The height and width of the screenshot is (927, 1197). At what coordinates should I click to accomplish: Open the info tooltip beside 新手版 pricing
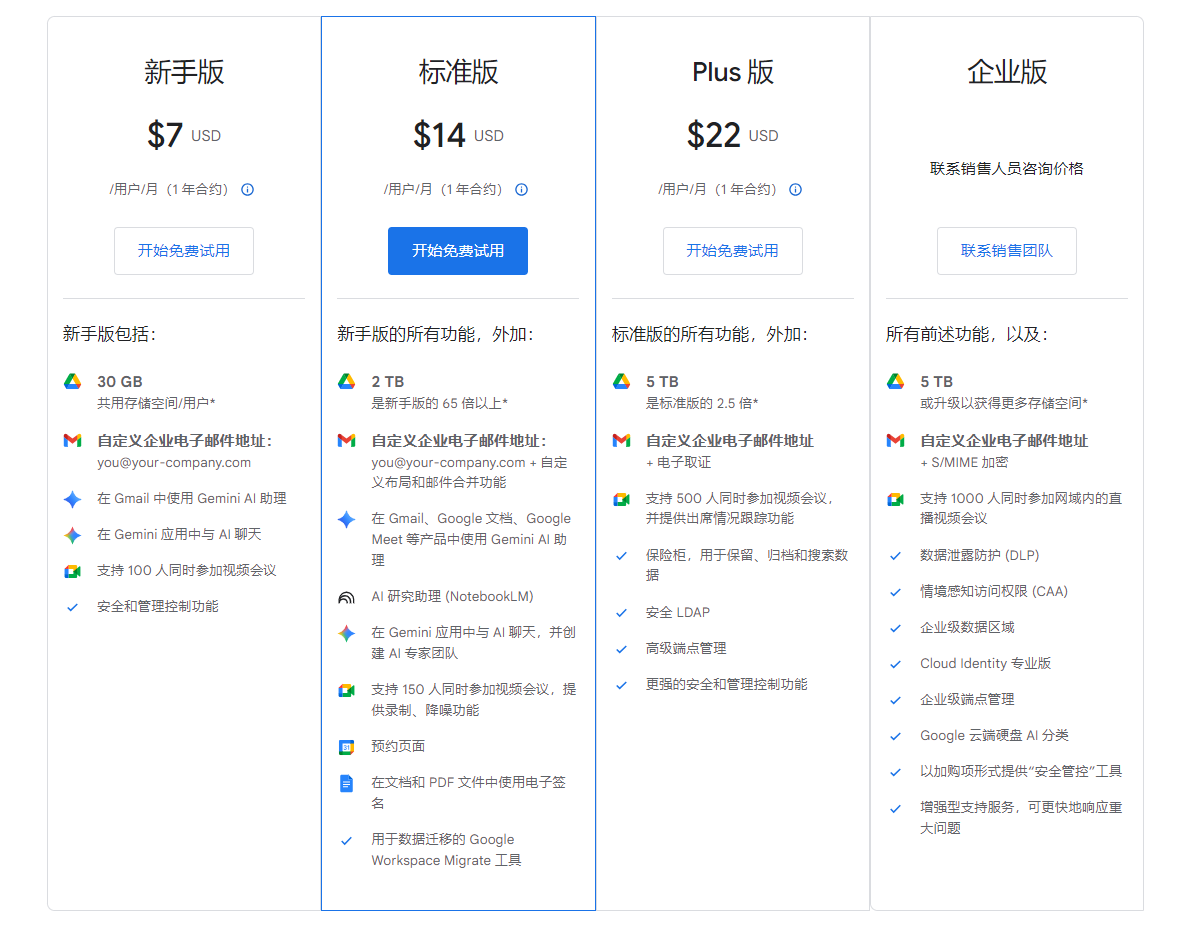(247, 188)
